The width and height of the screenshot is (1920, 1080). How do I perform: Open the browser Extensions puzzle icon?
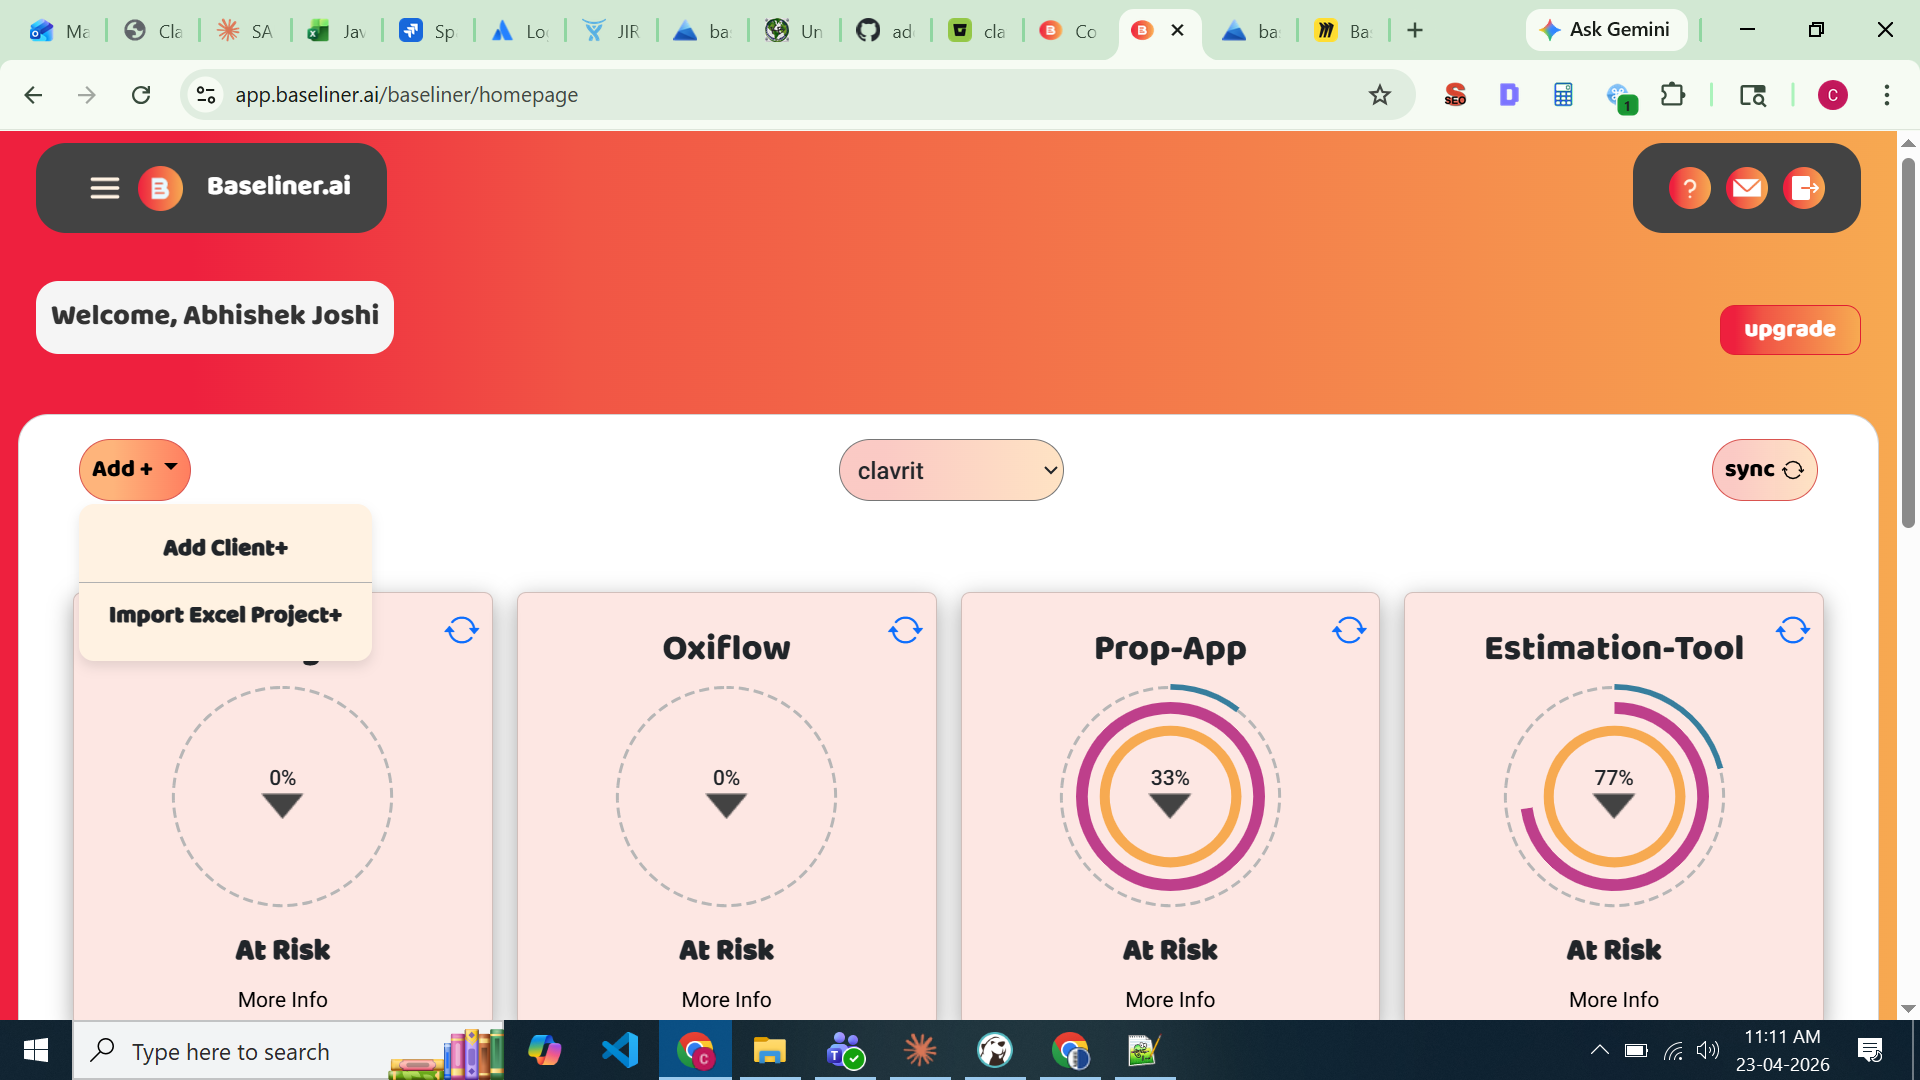[1673, 95]
